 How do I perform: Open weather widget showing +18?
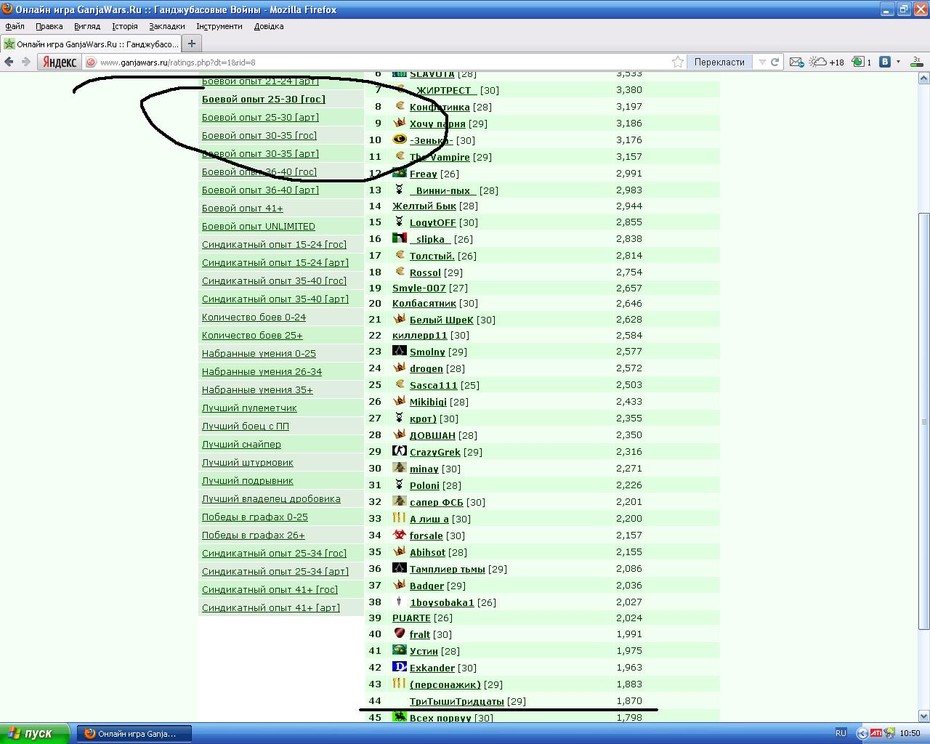coord(827,62)
